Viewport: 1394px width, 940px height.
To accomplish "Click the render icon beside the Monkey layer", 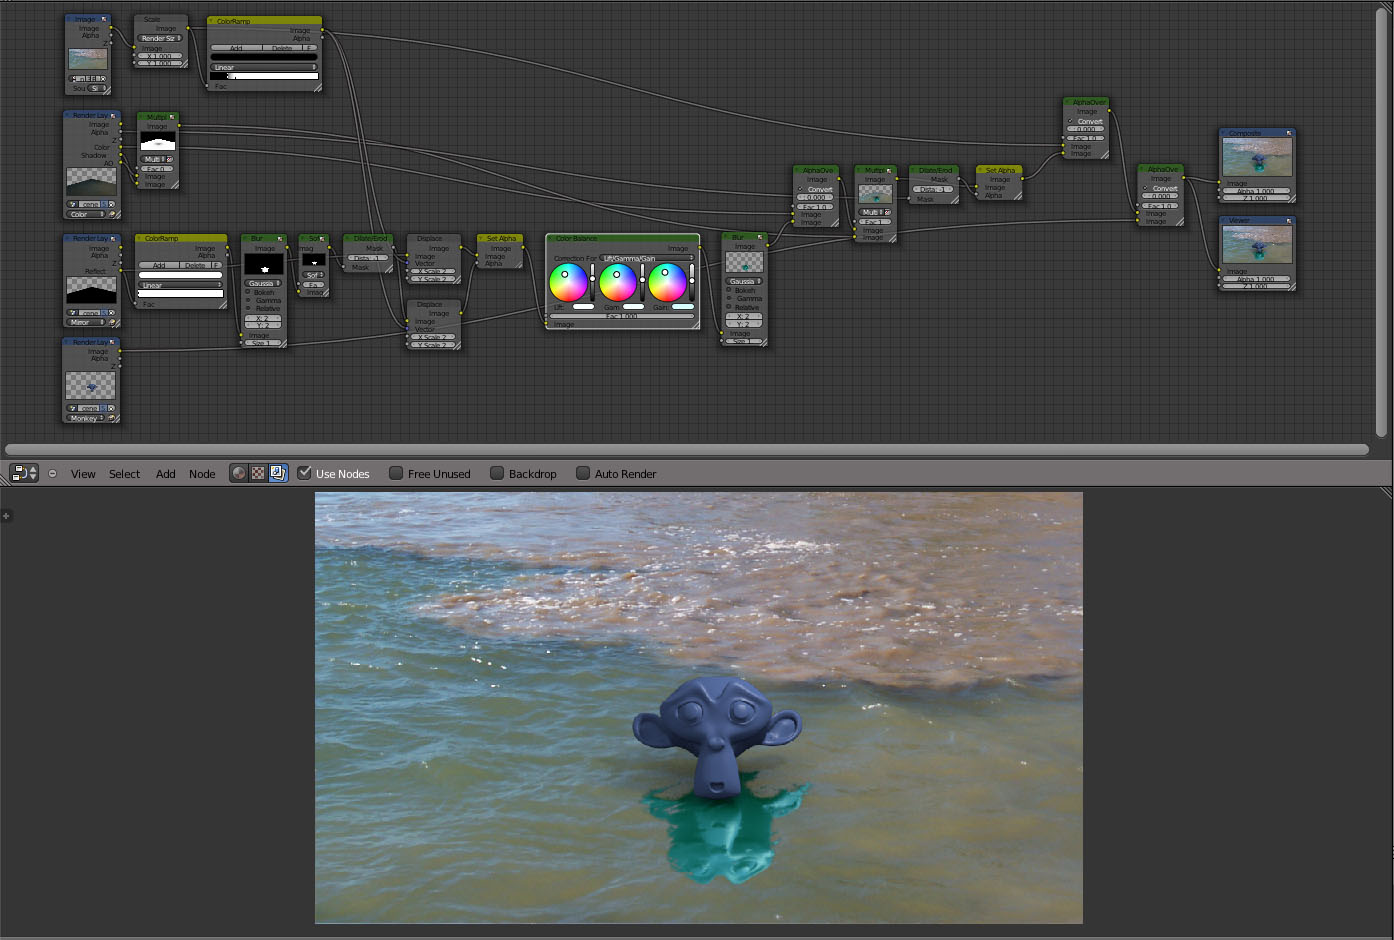I will (113, 418).
